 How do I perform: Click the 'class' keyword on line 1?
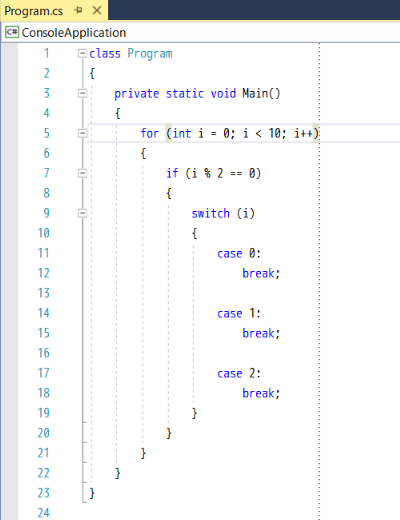[105, 53]
